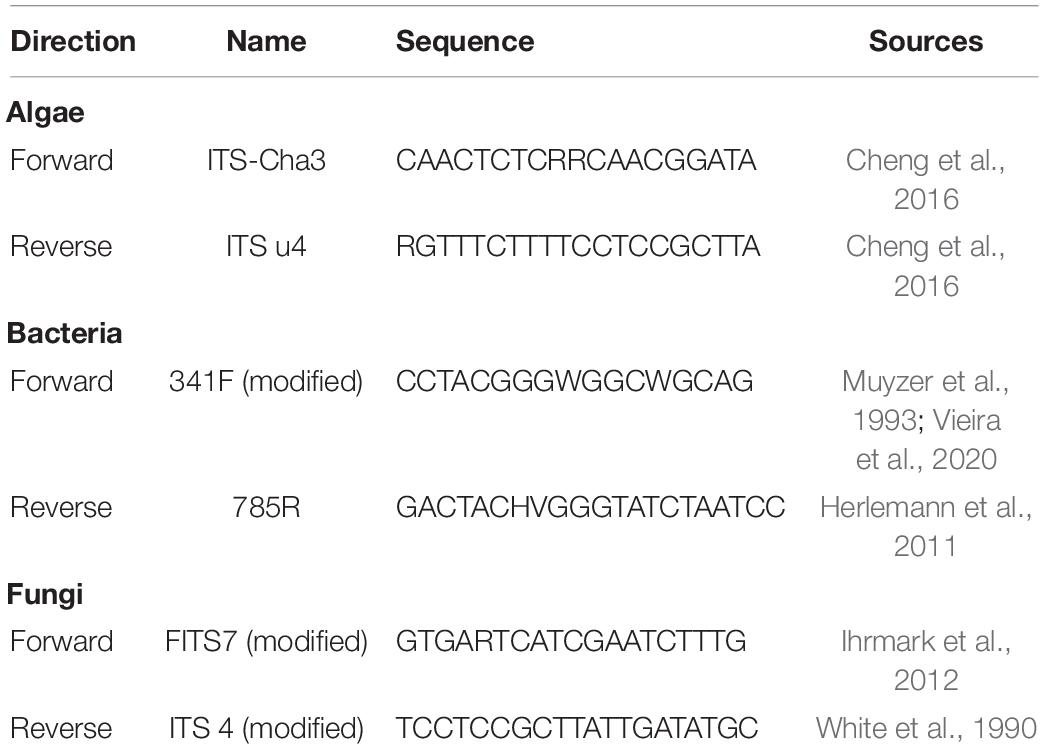Open the Herlemann et al., 2011 citation
This screenshot has height=749, width=1044.
coord(925,527)
